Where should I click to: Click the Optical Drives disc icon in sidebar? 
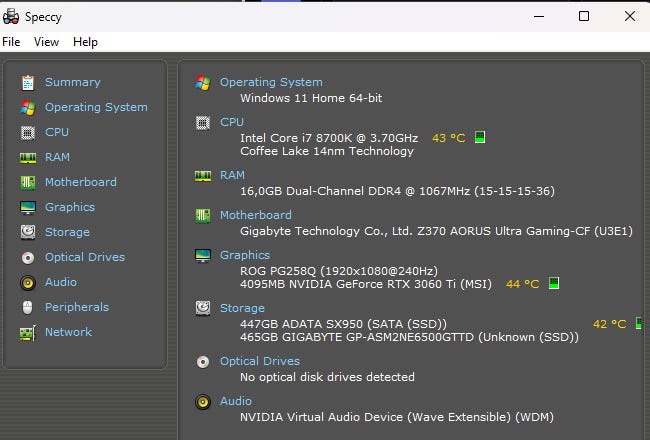pyautogui.click(x=28, y=257)
